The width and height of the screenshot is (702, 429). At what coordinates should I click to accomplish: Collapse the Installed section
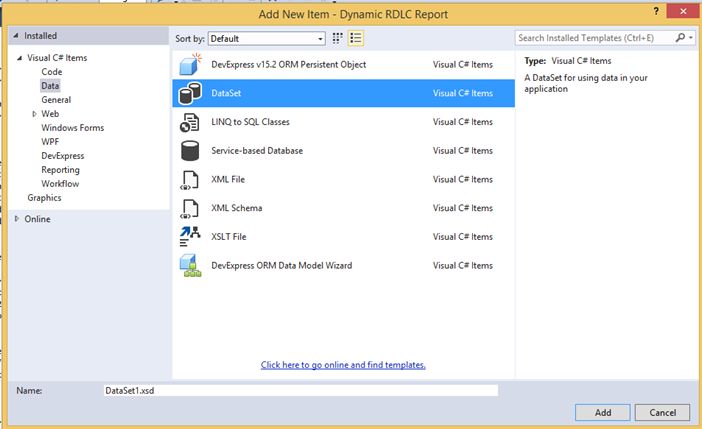16,35
